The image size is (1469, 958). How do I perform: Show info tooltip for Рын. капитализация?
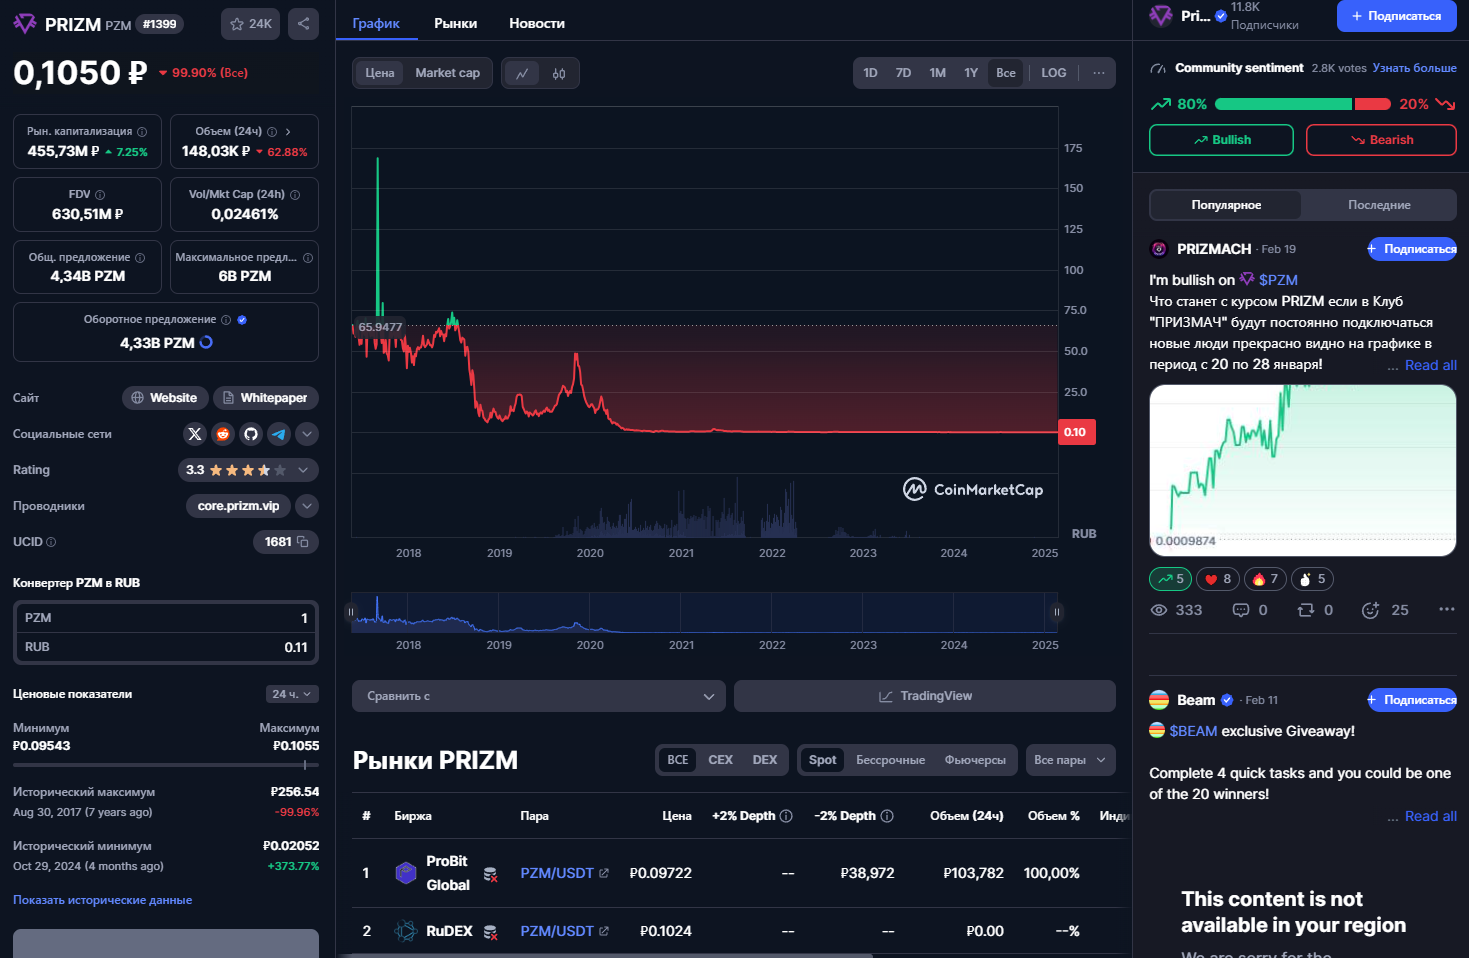pos(142,132)
